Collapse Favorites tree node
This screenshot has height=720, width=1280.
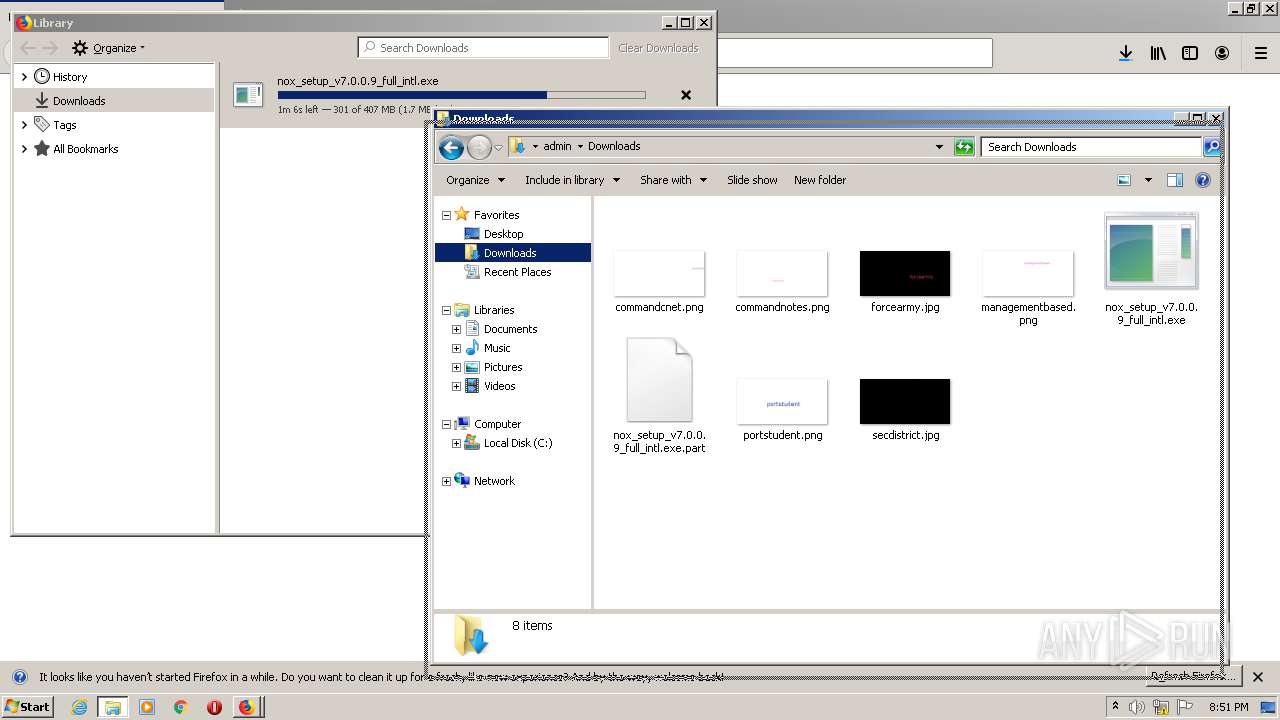coord(446,215)
